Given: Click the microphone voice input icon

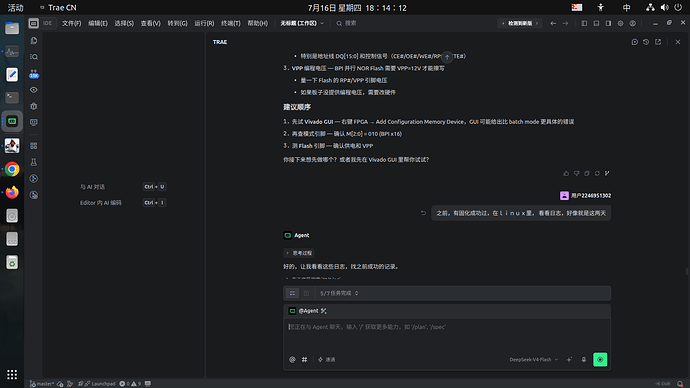Looking at the screenshot, I should (x=584, y=359).
